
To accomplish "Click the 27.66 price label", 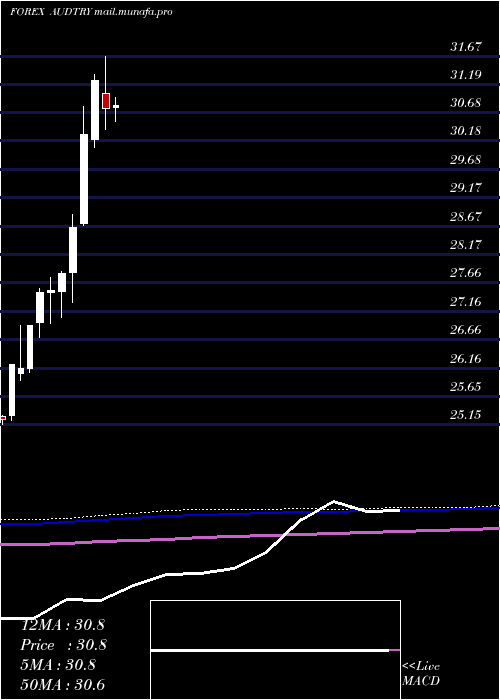I will [x=466, y=273].
